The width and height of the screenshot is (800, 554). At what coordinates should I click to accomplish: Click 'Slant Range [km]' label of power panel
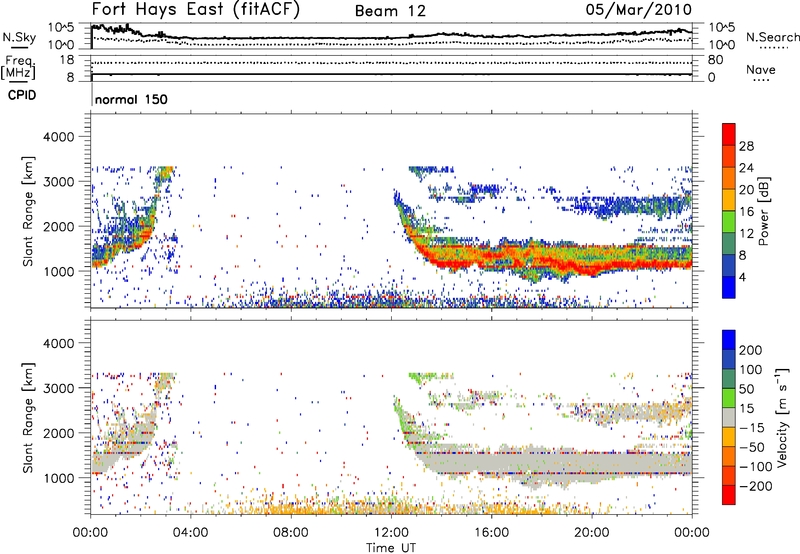28,211
